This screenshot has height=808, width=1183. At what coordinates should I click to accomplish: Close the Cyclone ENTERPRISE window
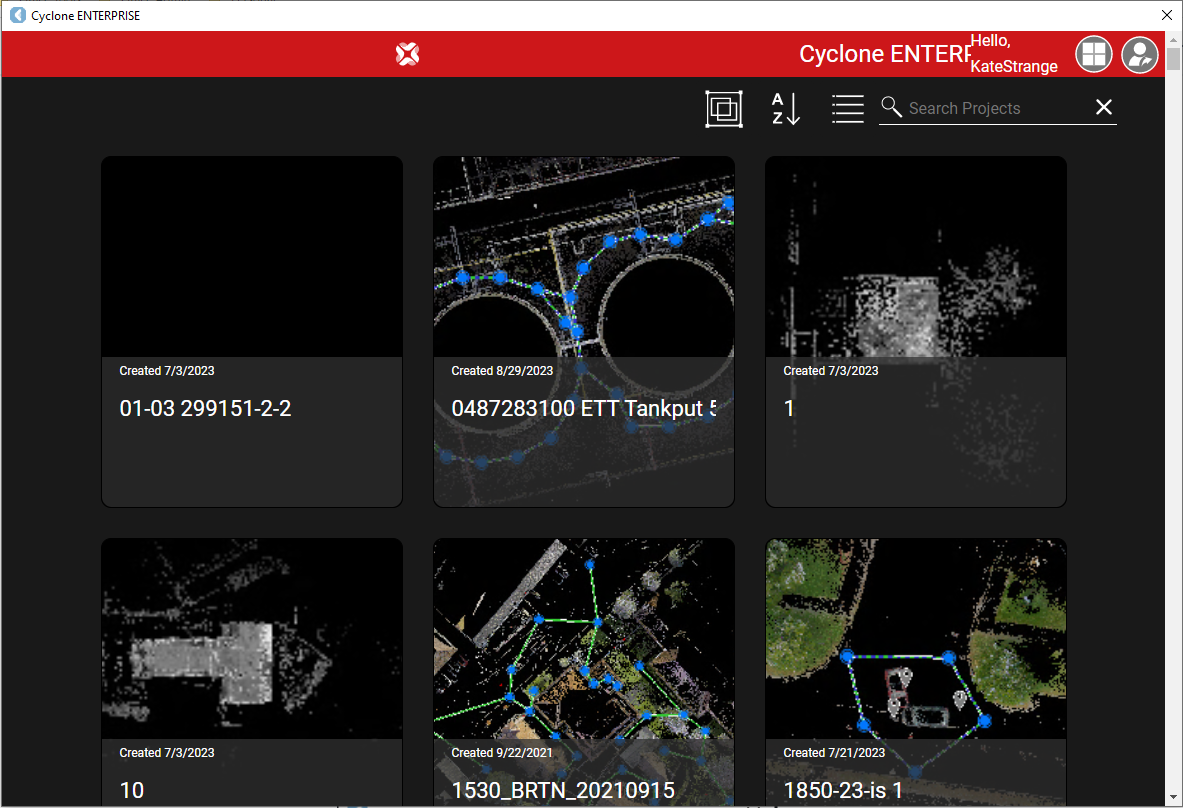tap(1165, 15)
